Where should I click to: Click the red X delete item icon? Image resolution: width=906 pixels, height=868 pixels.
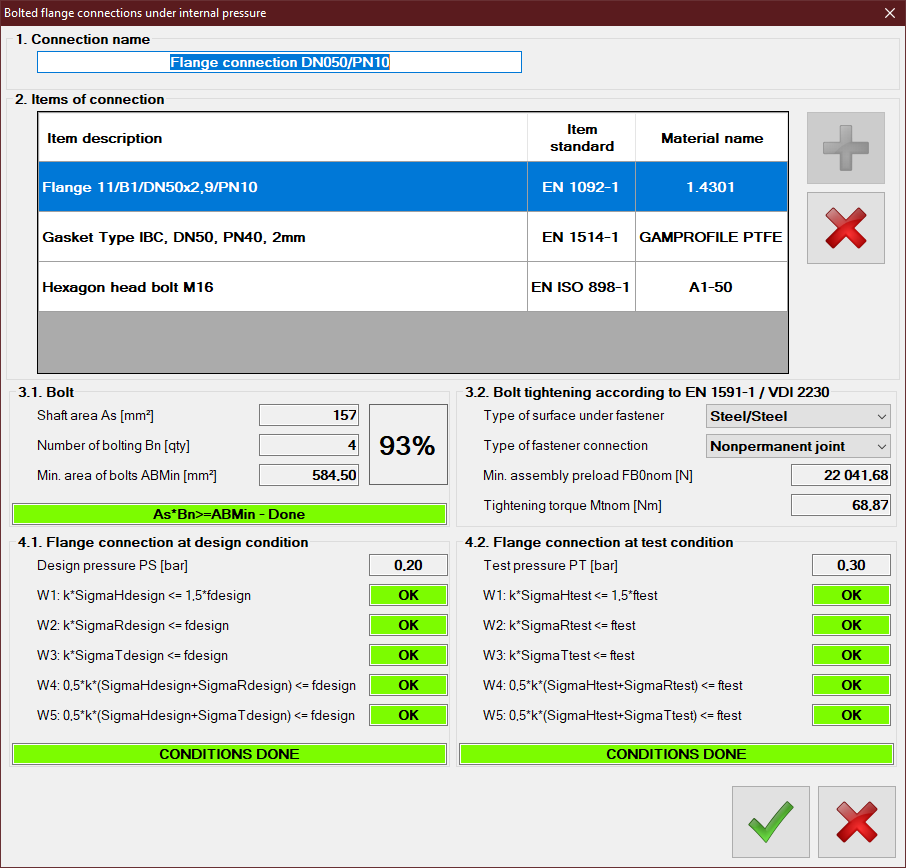845,228
